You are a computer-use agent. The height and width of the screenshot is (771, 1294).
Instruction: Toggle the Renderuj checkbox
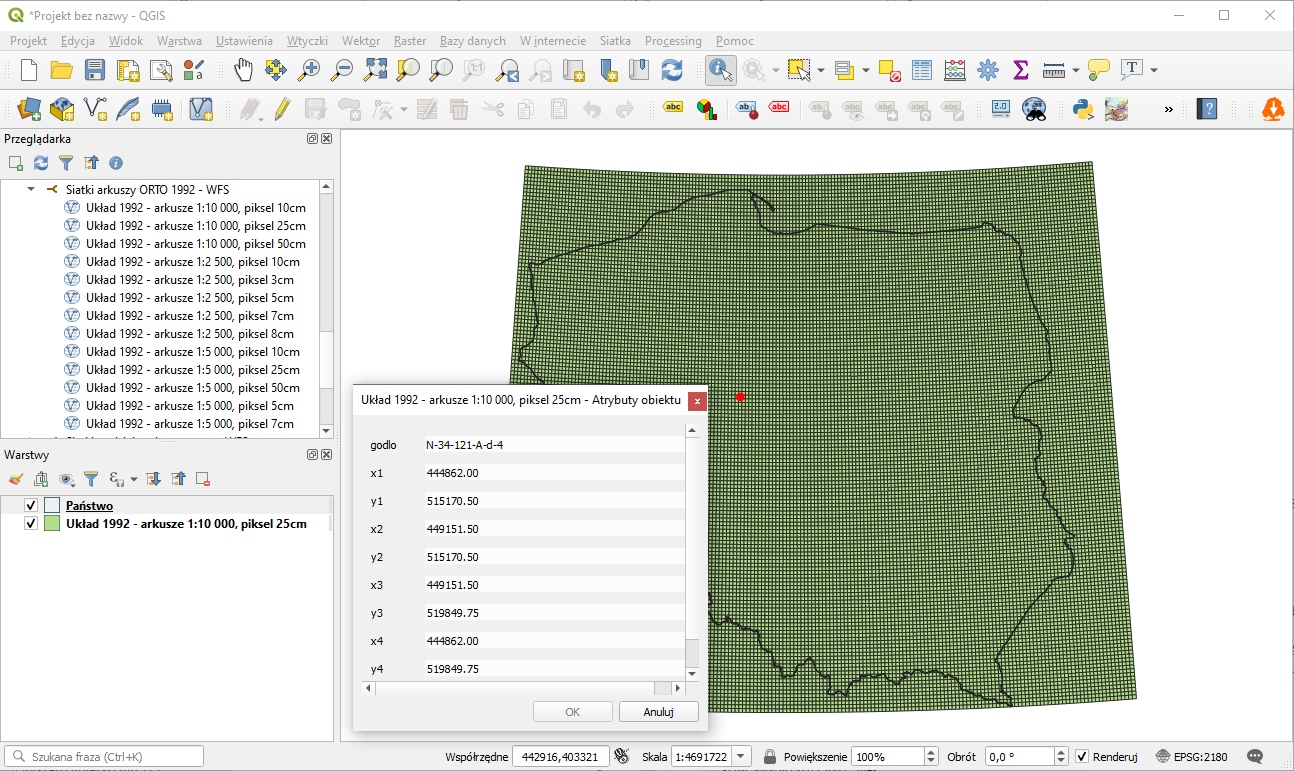1082,756
